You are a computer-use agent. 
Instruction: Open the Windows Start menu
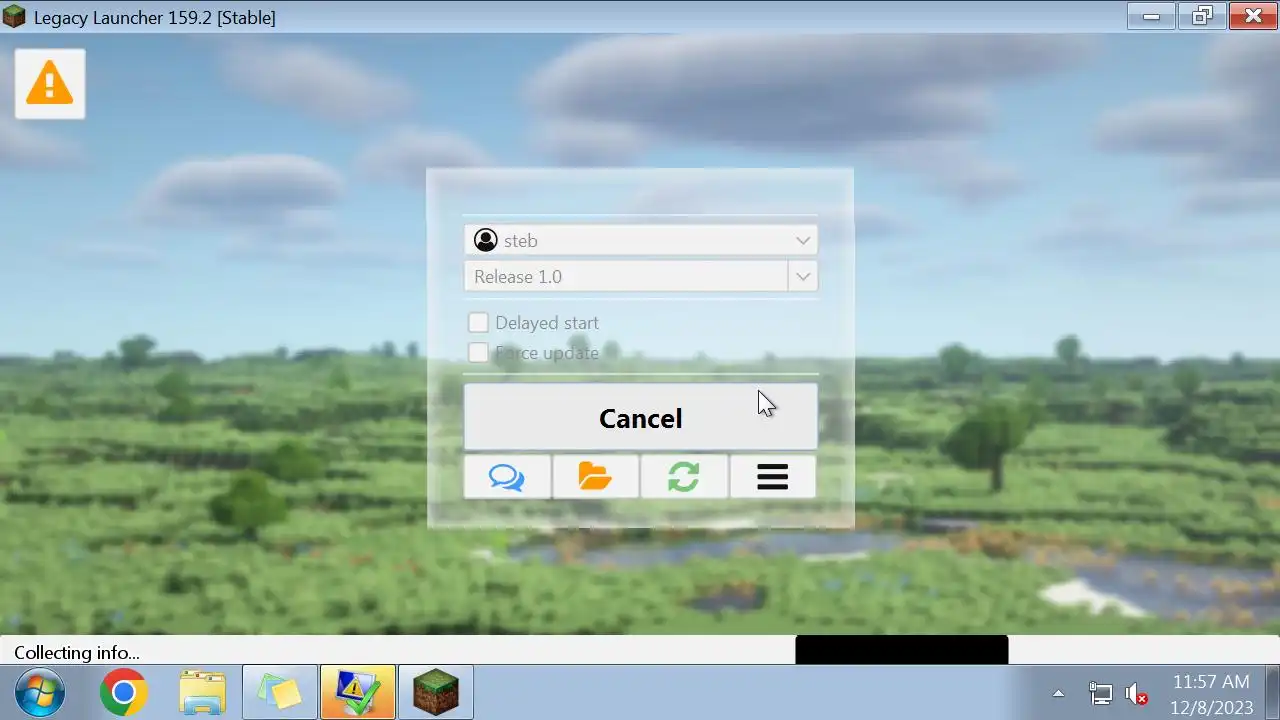click(40, 693)
